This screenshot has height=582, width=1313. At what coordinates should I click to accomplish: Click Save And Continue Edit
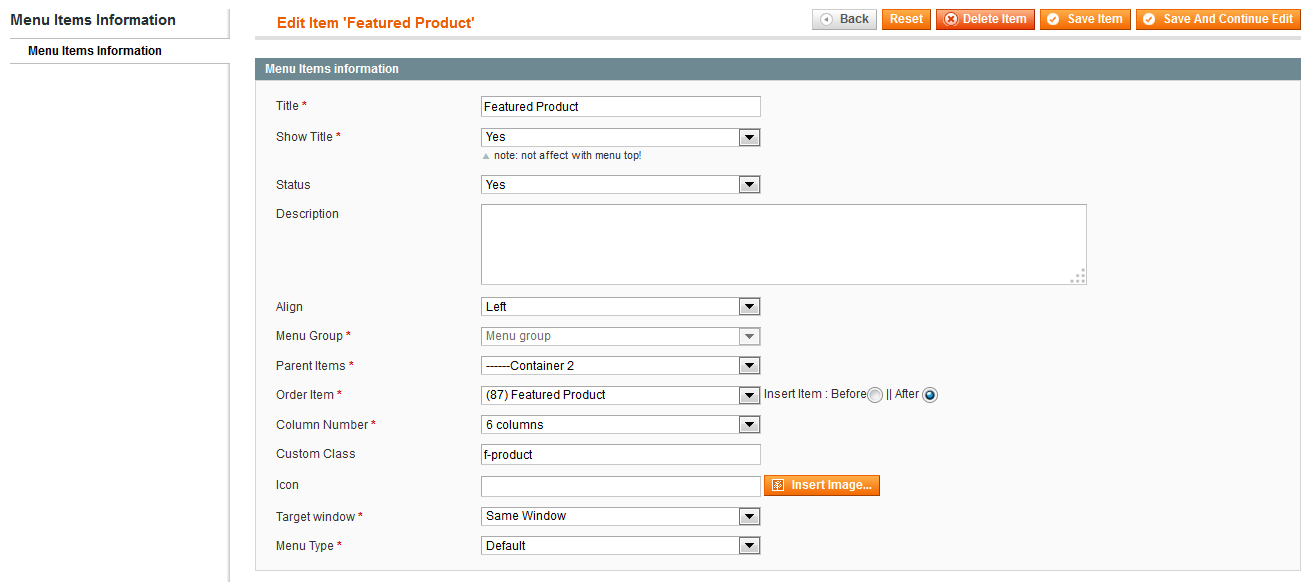click(x=1218, y=19)
